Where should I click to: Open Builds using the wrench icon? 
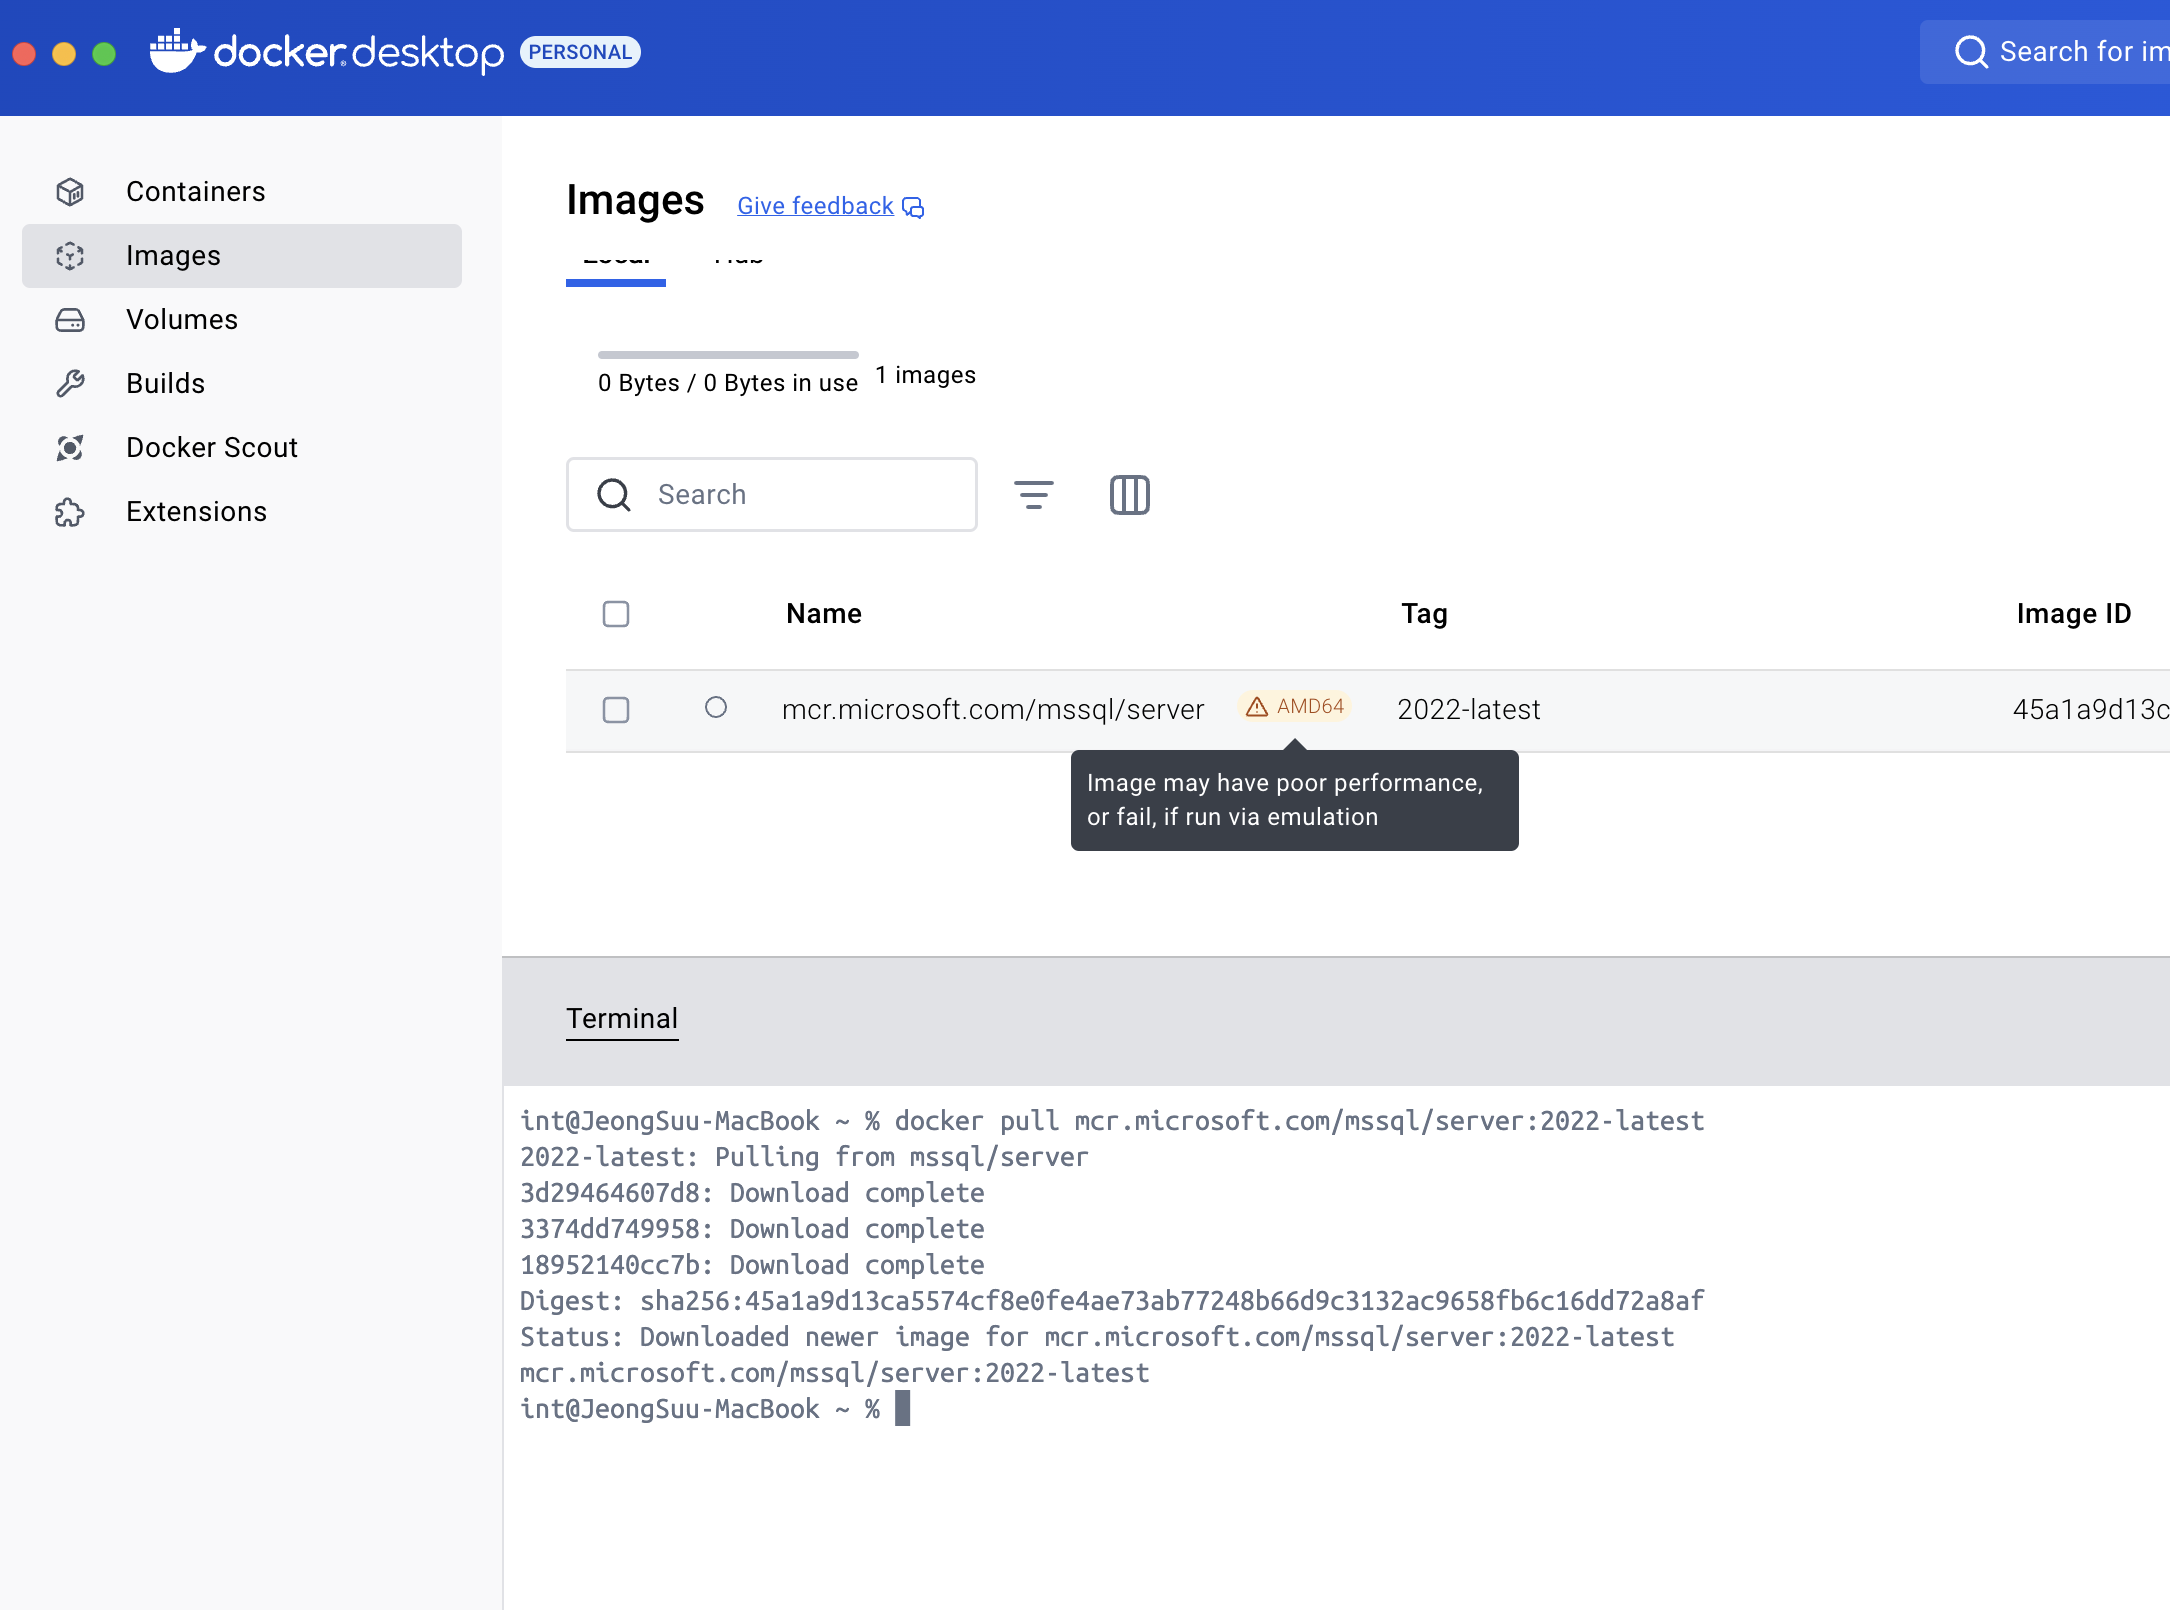pos(70,383)
